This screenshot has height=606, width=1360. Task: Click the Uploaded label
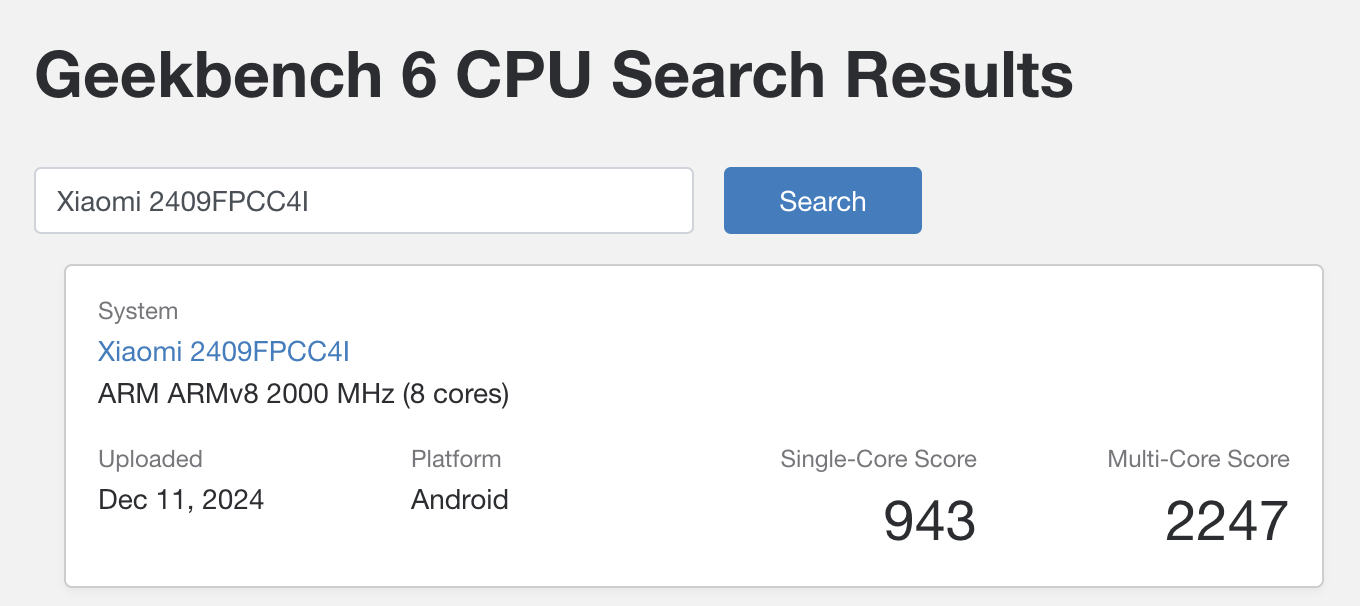coord(150,459)
